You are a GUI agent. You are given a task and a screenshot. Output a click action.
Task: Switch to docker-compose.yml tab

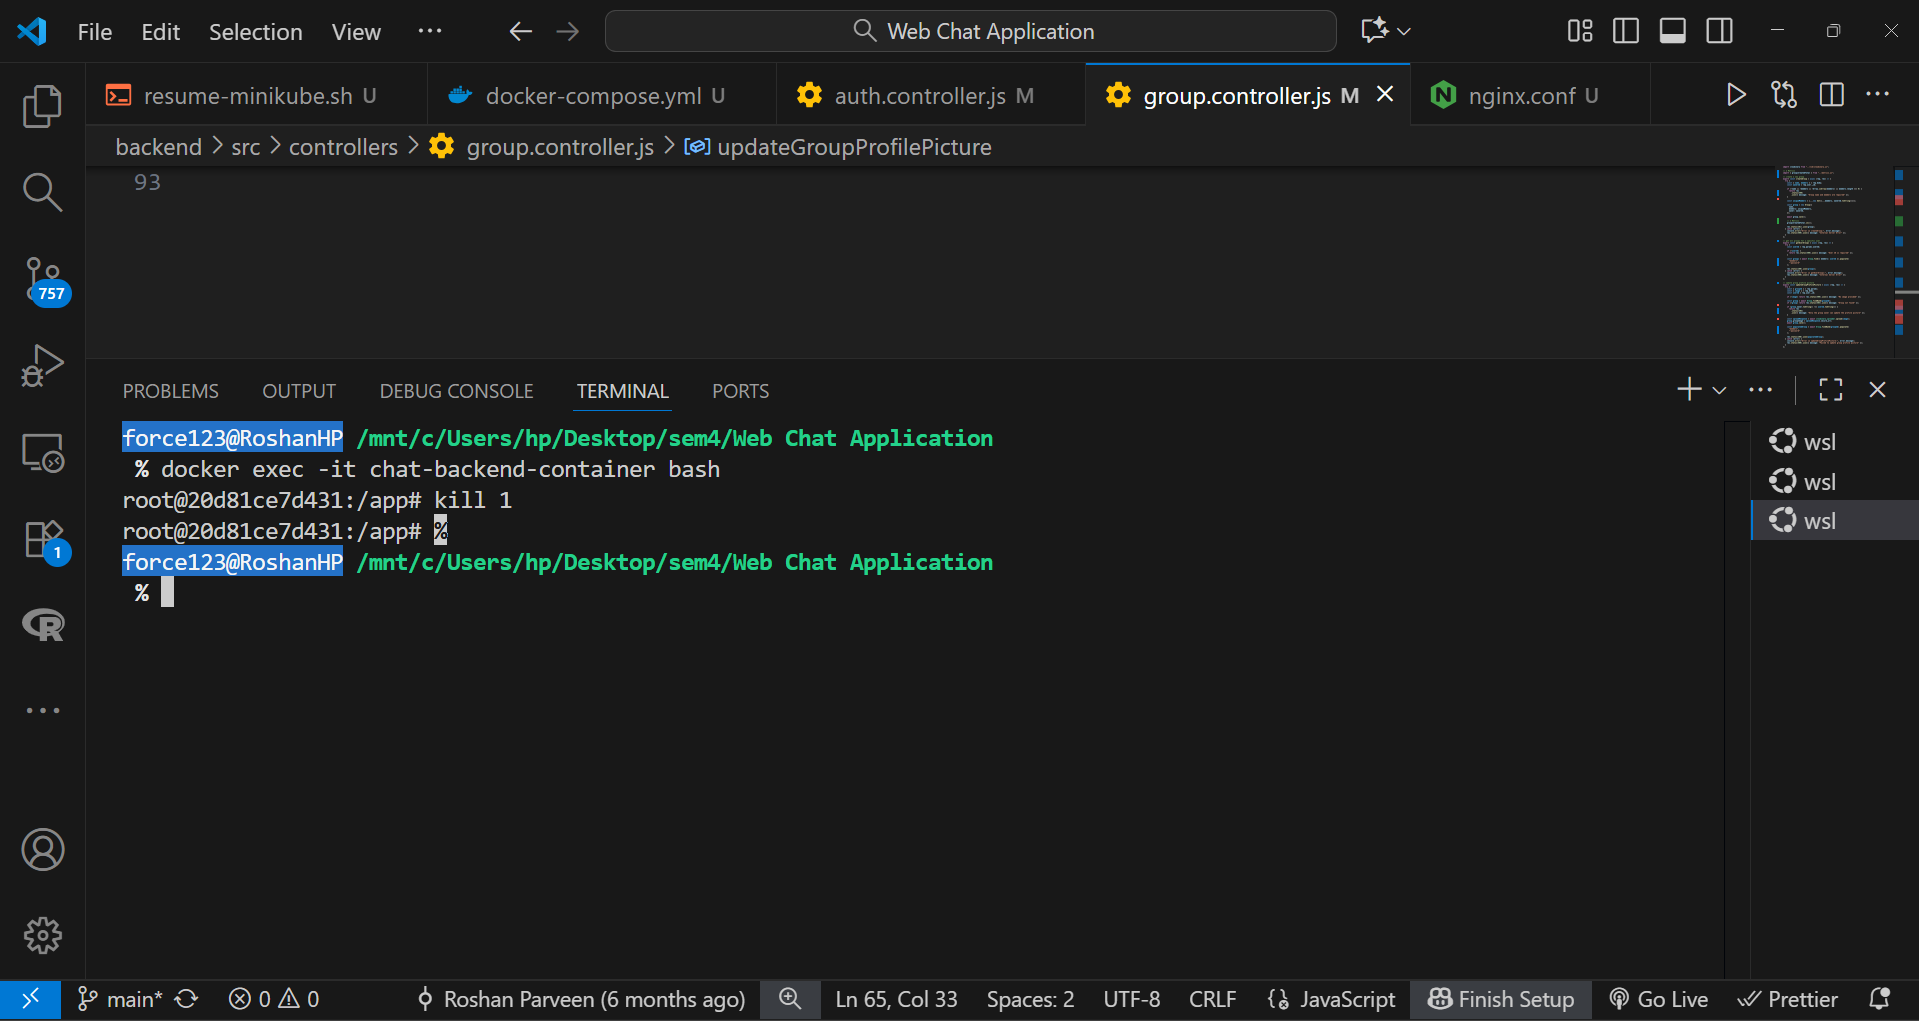[x=602, y=96]
